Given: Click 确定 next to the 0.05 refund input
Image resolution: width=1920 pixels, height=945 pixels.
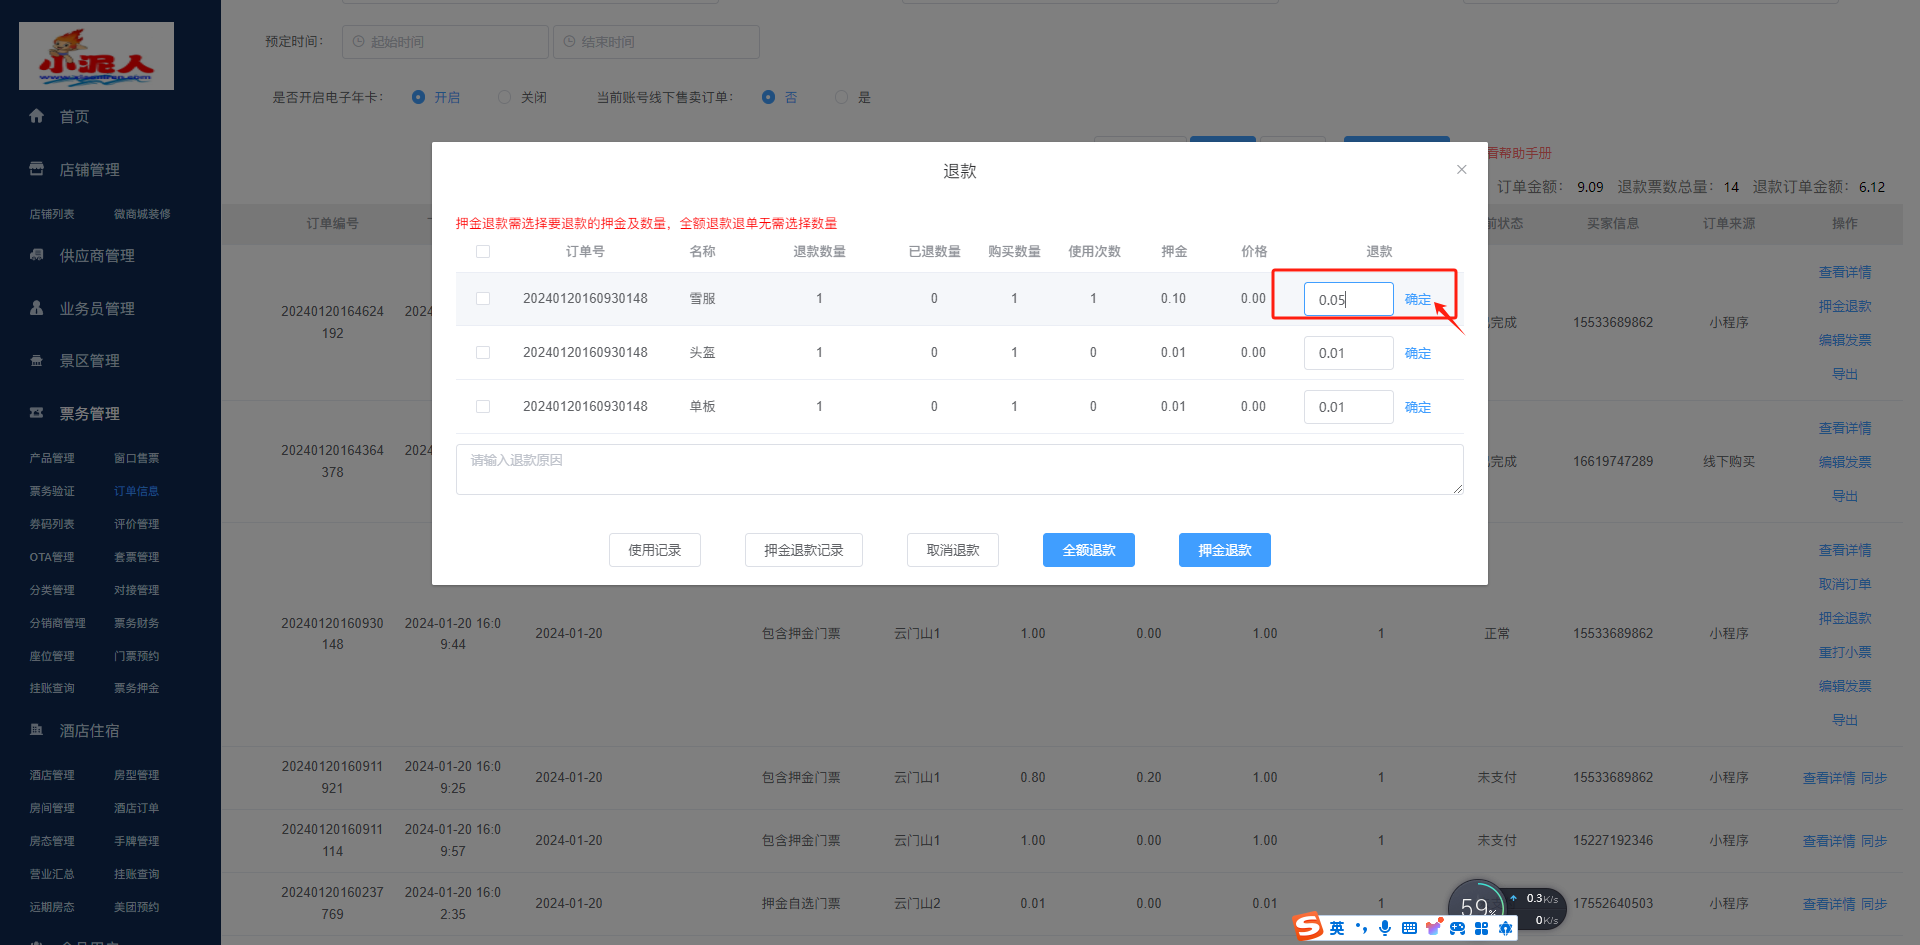Looking at the screenshot, I should 1417,299.
